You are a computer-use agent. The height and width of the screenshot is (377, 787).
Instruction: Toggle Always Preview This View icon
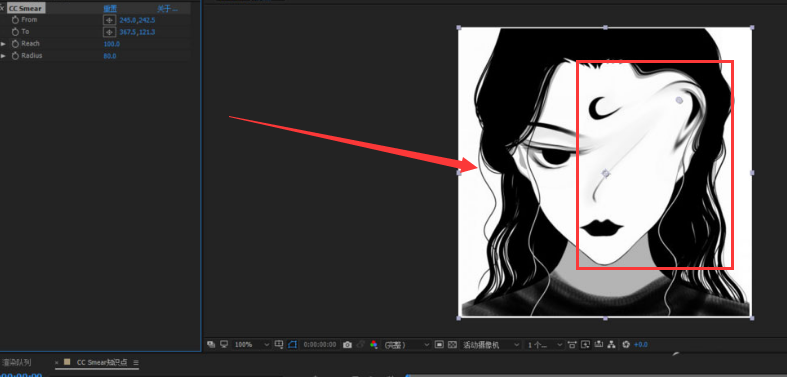coord(211,344)
